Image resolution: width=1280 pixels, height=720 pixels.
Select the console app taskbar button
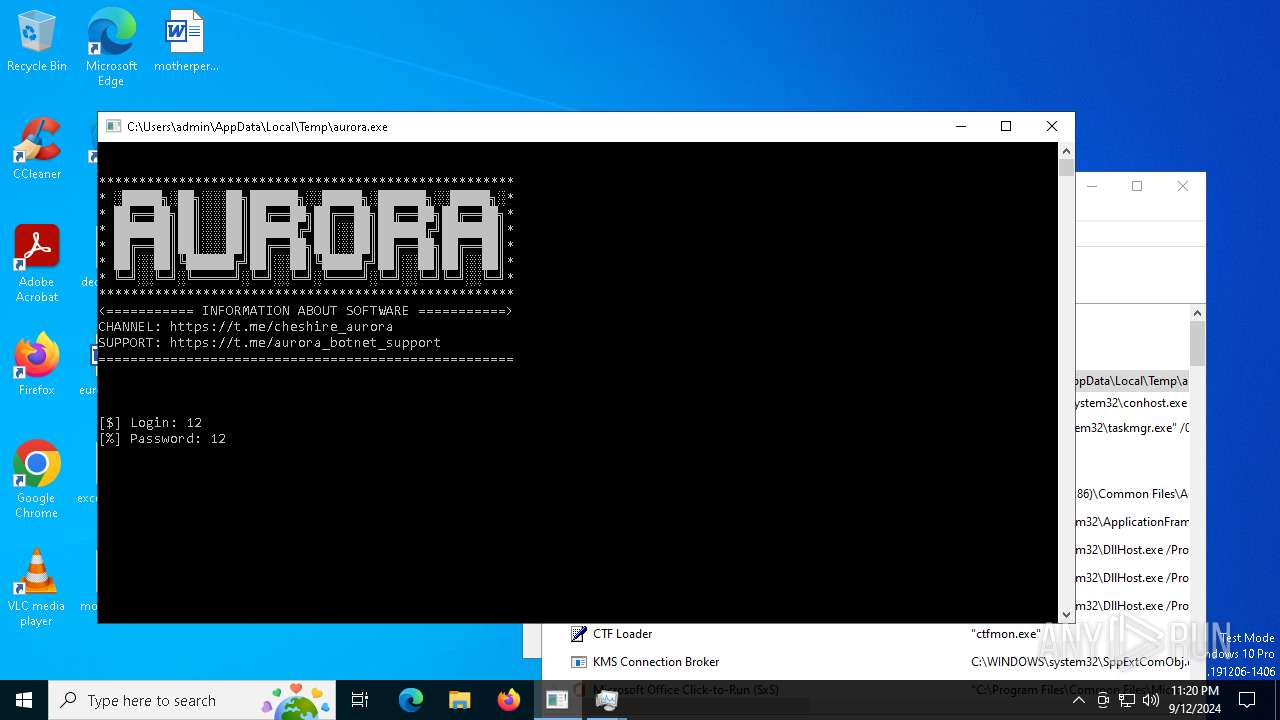(x=557, y=700)
